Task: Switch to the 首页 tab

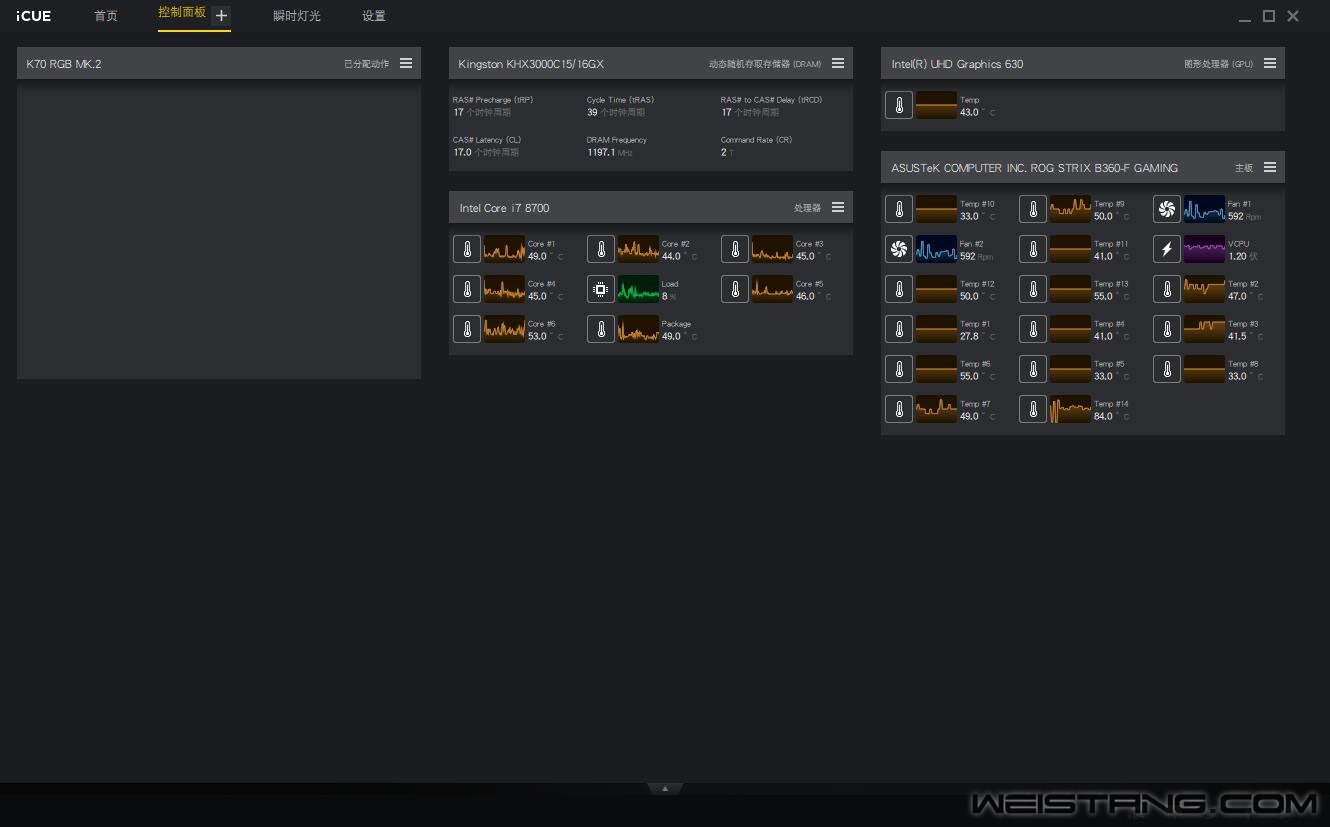Action: point(106,16)
